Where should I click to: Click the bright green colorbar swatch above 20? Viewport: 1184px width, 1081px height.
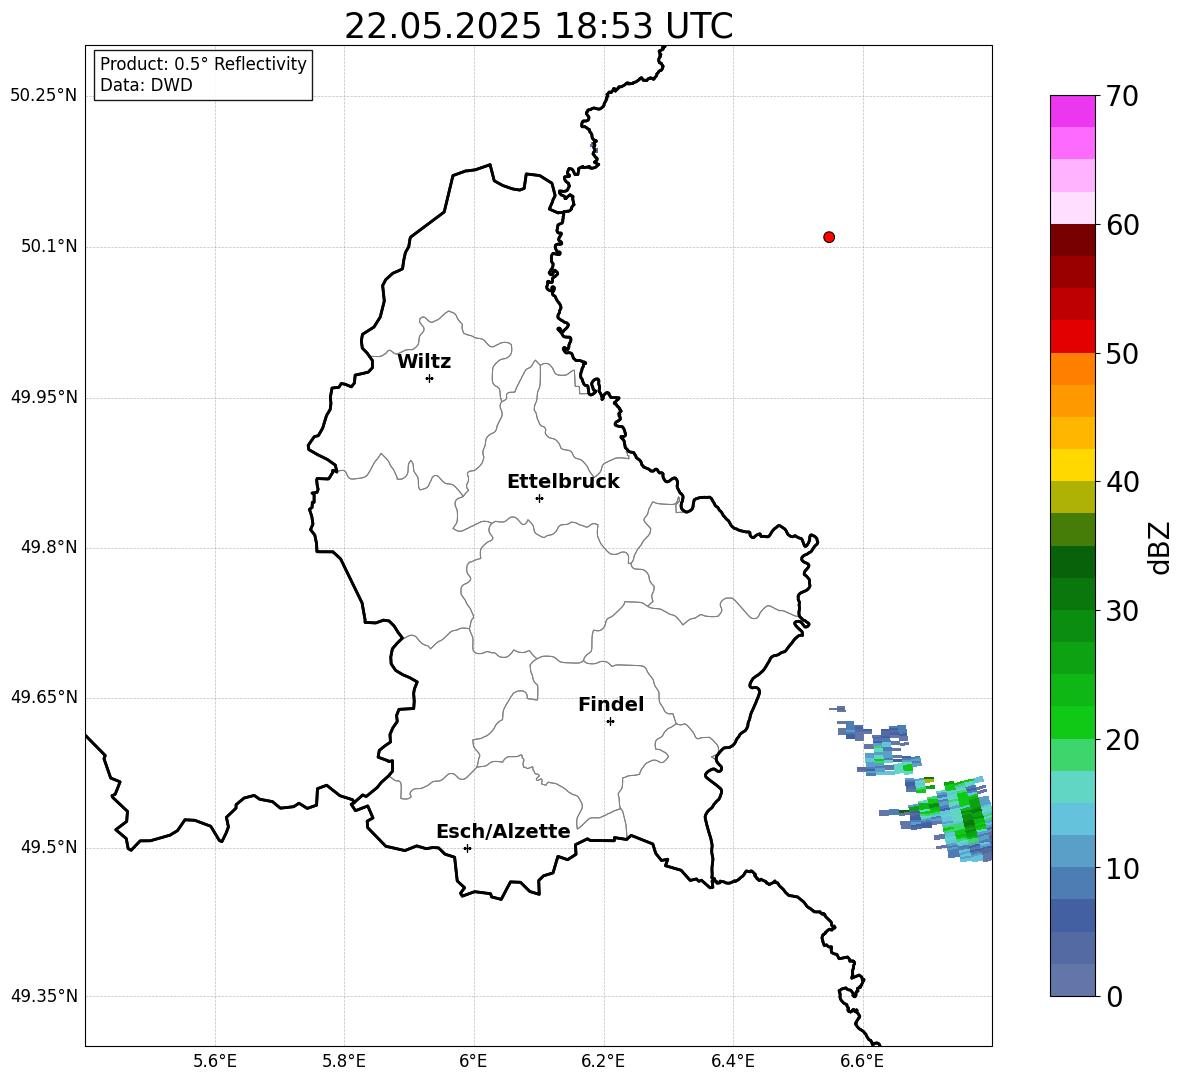click(1072, 722)
